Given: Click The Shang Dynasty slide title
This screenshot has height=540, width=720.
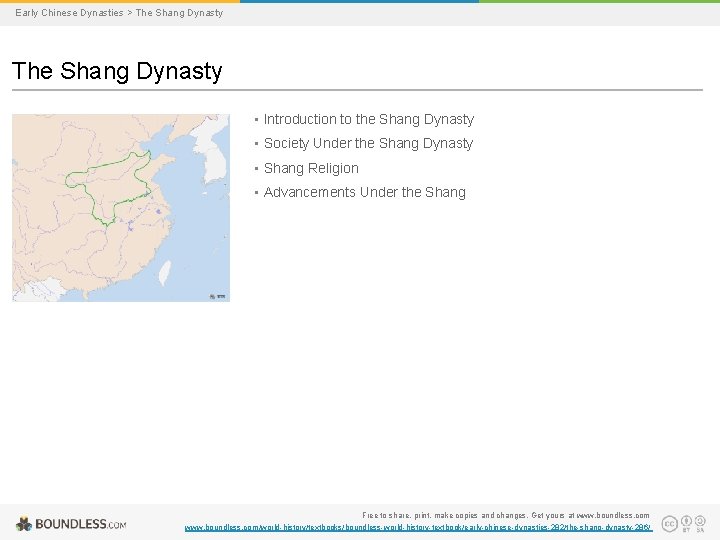Looking at the screenshot, I should (x=117, y=71).
